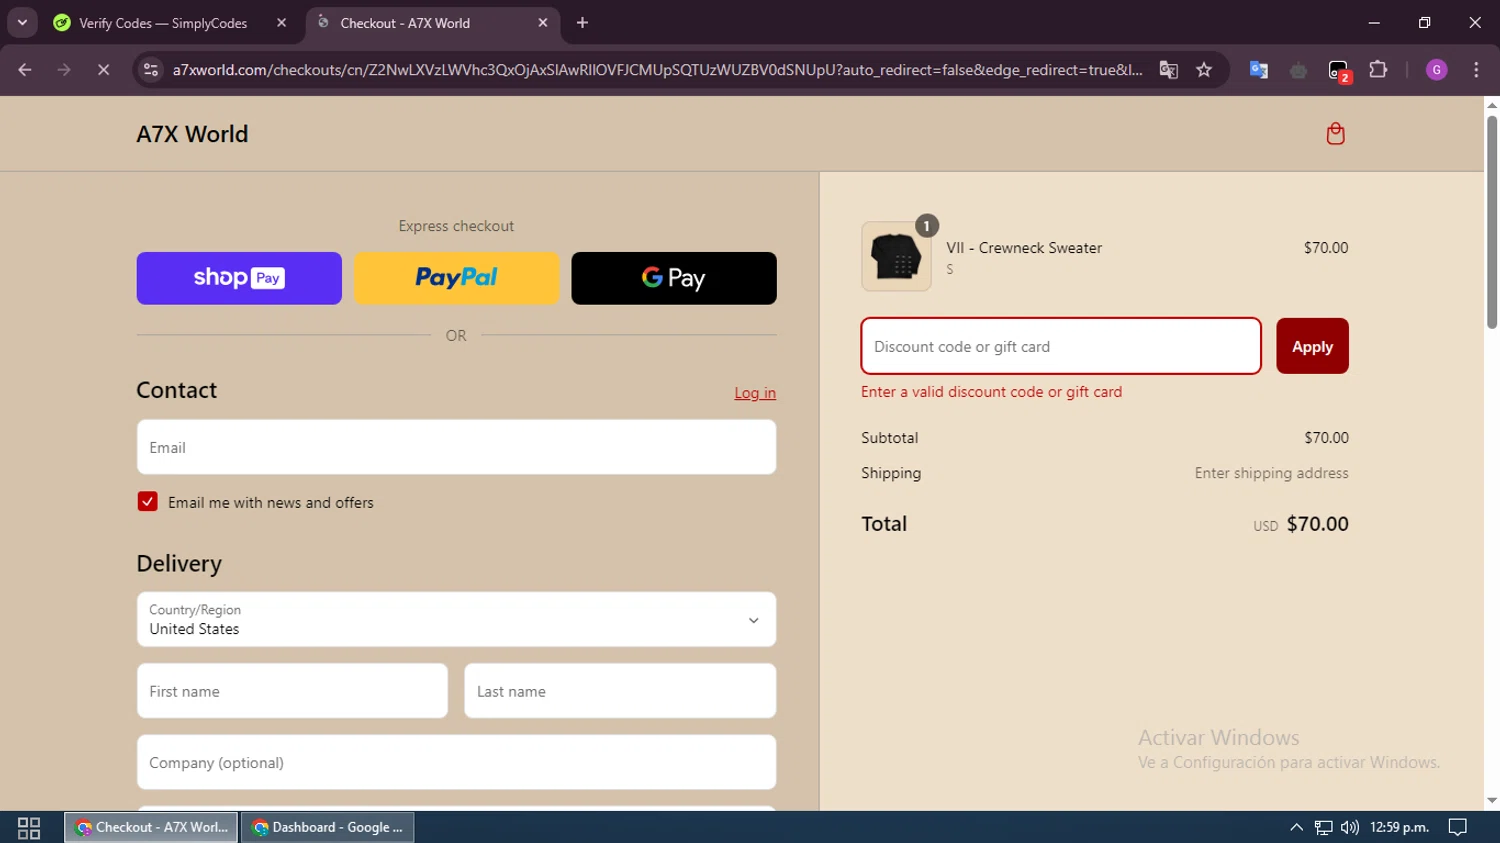
Task: Click the Discount code or gift card field
Action: 1061,346
